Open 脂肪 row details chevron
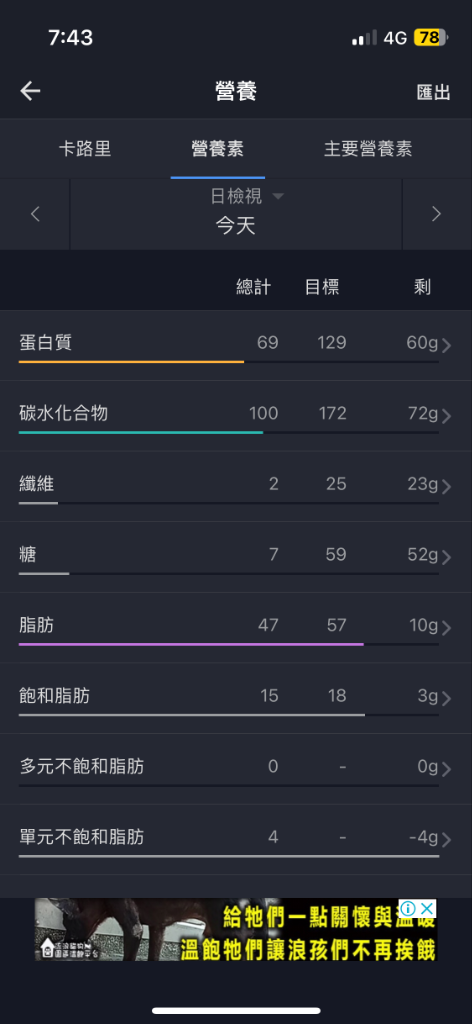 (447, 628)
